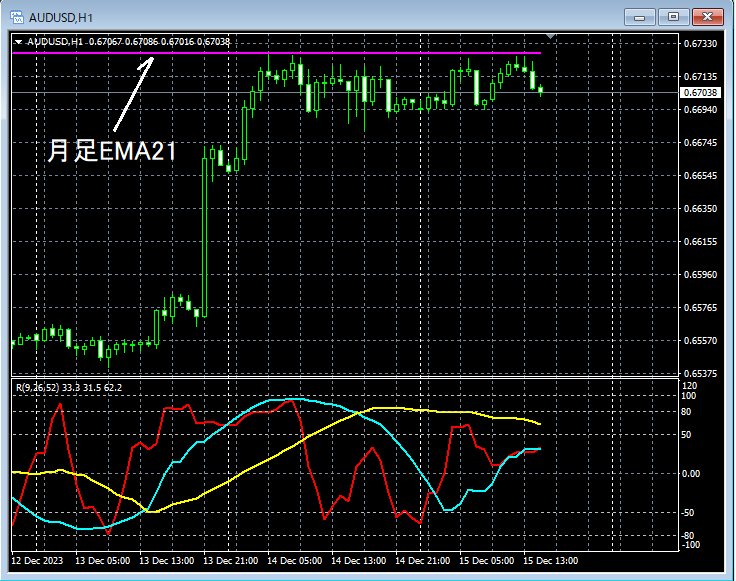The width and height of the screenshot is (736, 581).
Task: Click the 14 Dec 21:00 time label
Action: pyautogui.click(x=422, y=560)
